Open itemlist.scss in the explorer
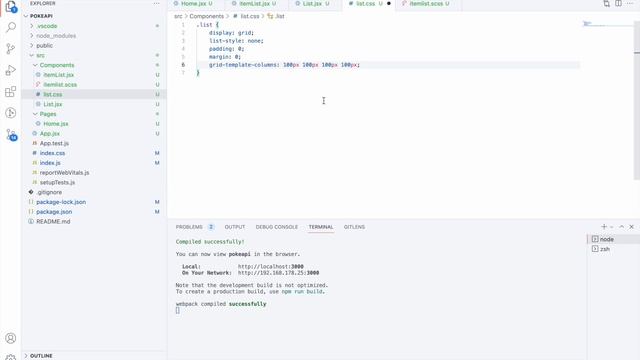640x360 pixels. coord(60,84)
